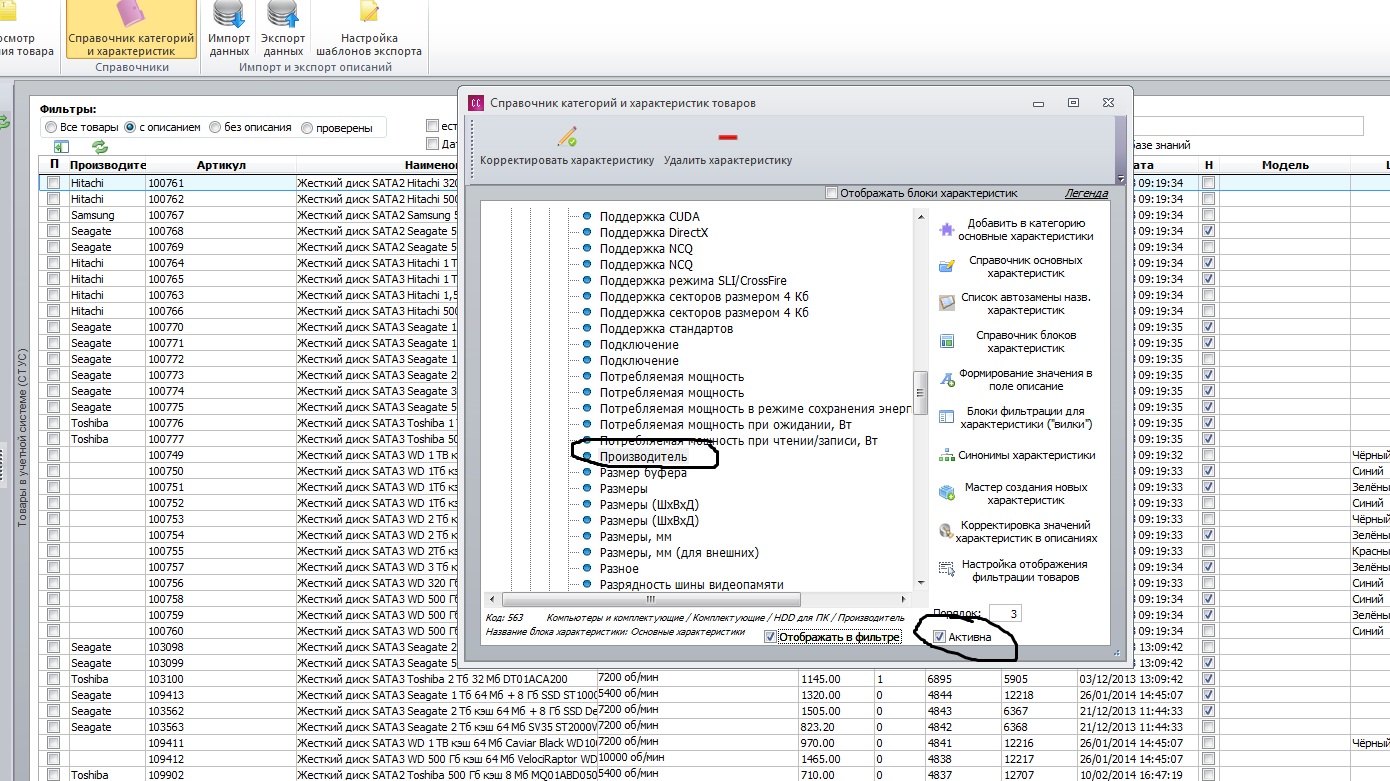Uncheck the Активна checkbox
This screenshot has height=781, width=1390.
(940, 637)
